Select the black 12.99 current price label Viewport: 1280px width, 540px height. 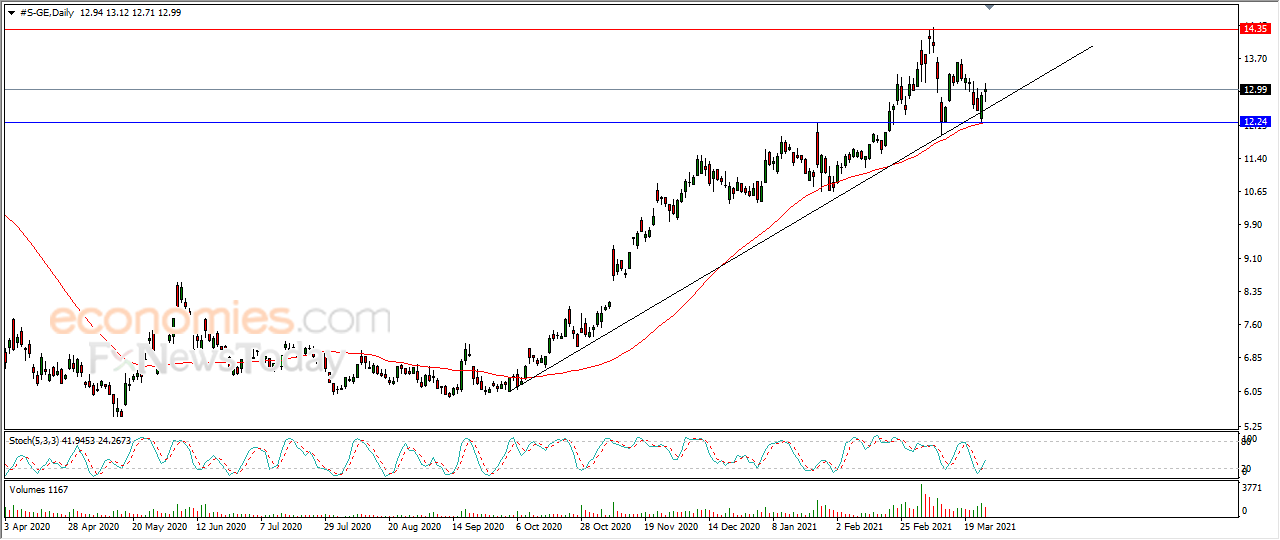pyautogui.click(x=1254, y=90)
